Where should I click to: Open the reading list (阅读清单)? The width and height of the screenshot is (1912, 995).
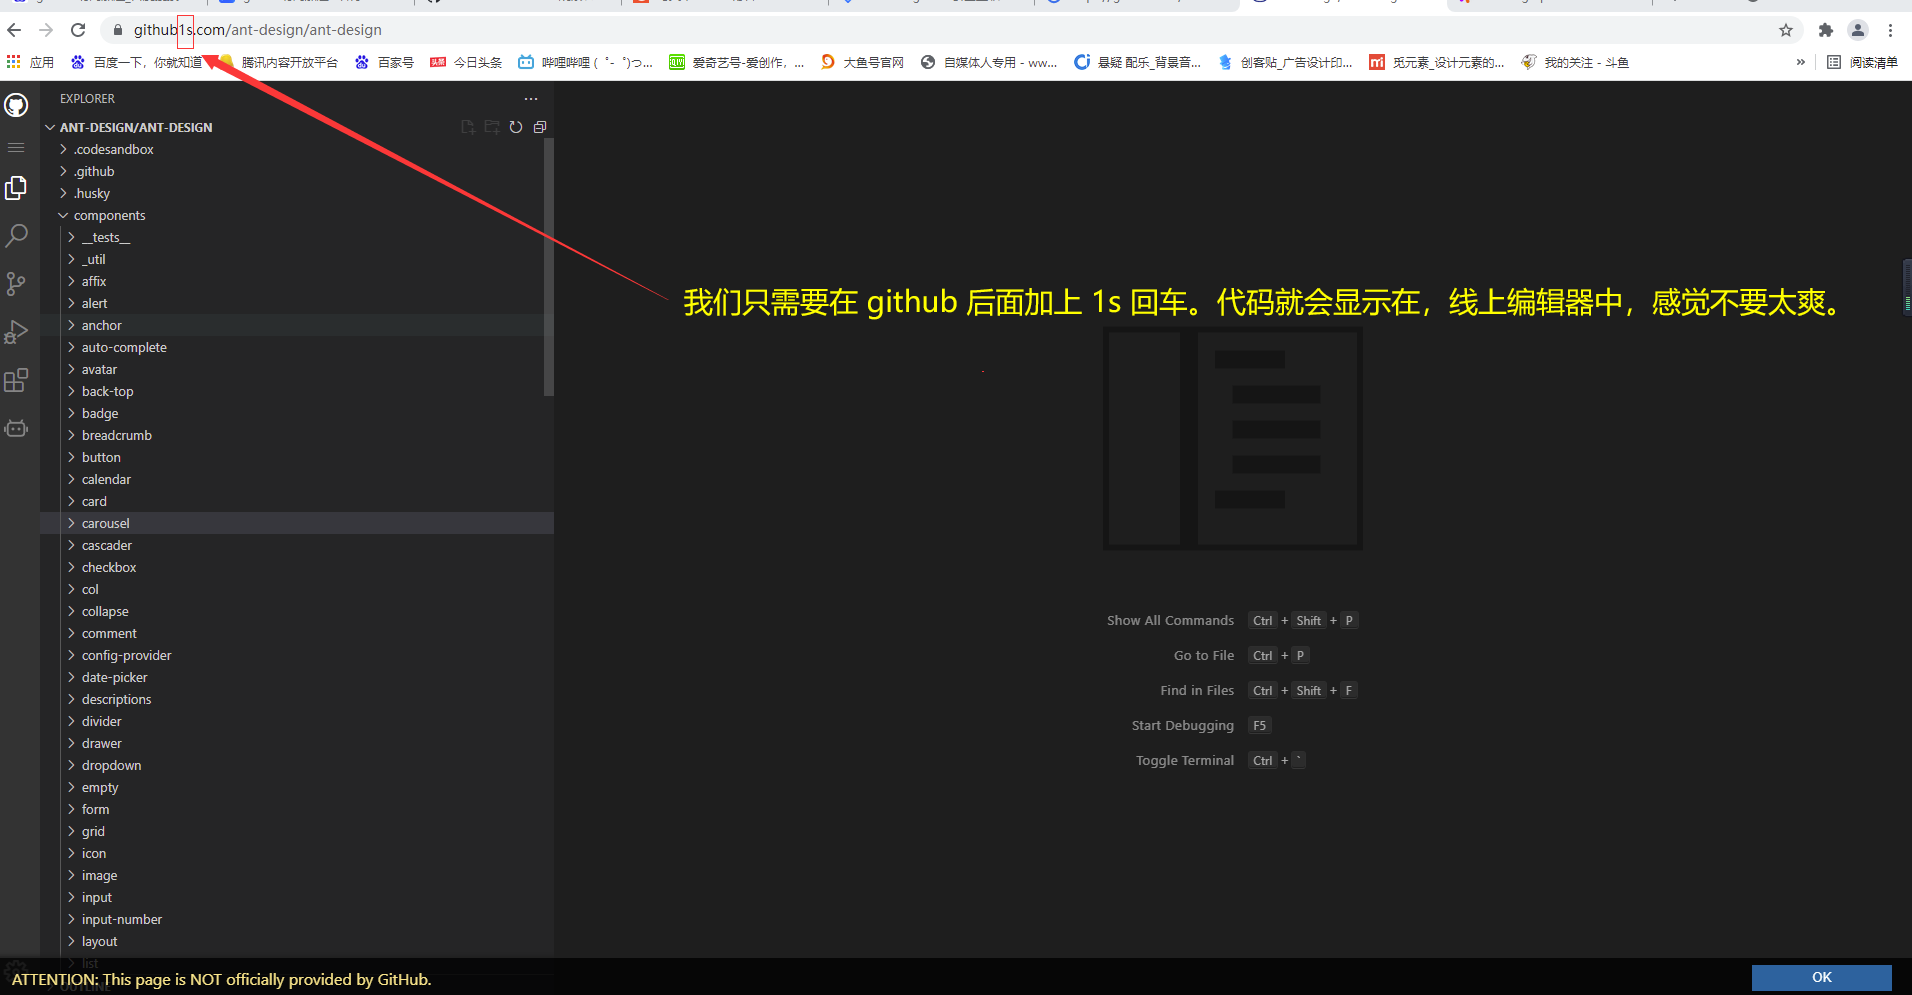click(1863, 62)
